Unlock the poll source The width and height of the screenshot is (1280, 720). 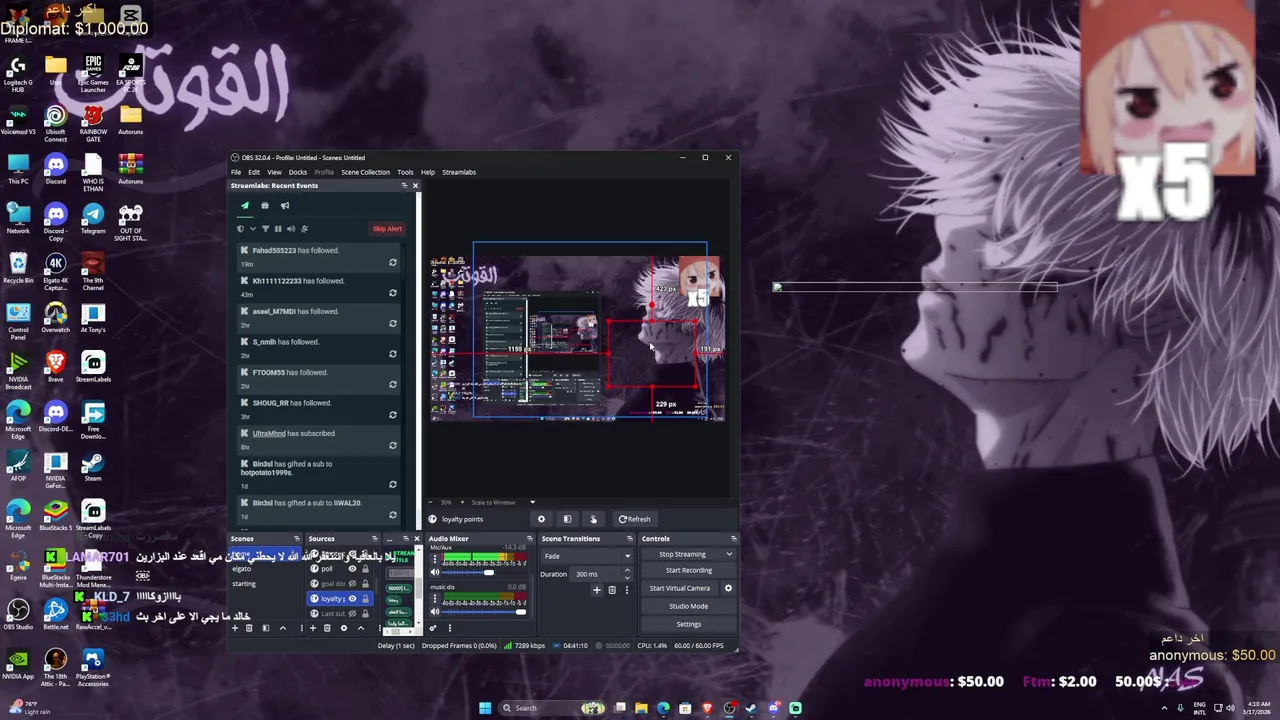(365, 569)
